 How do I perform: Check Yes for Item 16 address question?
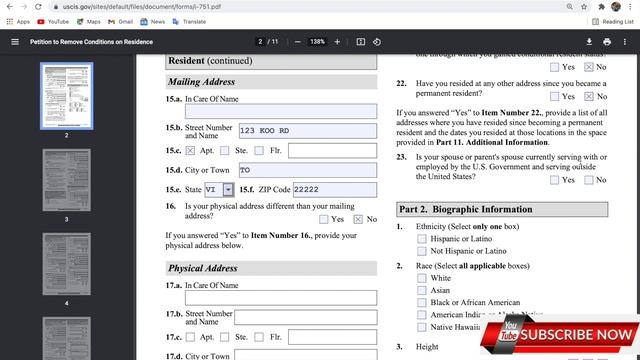324,219
